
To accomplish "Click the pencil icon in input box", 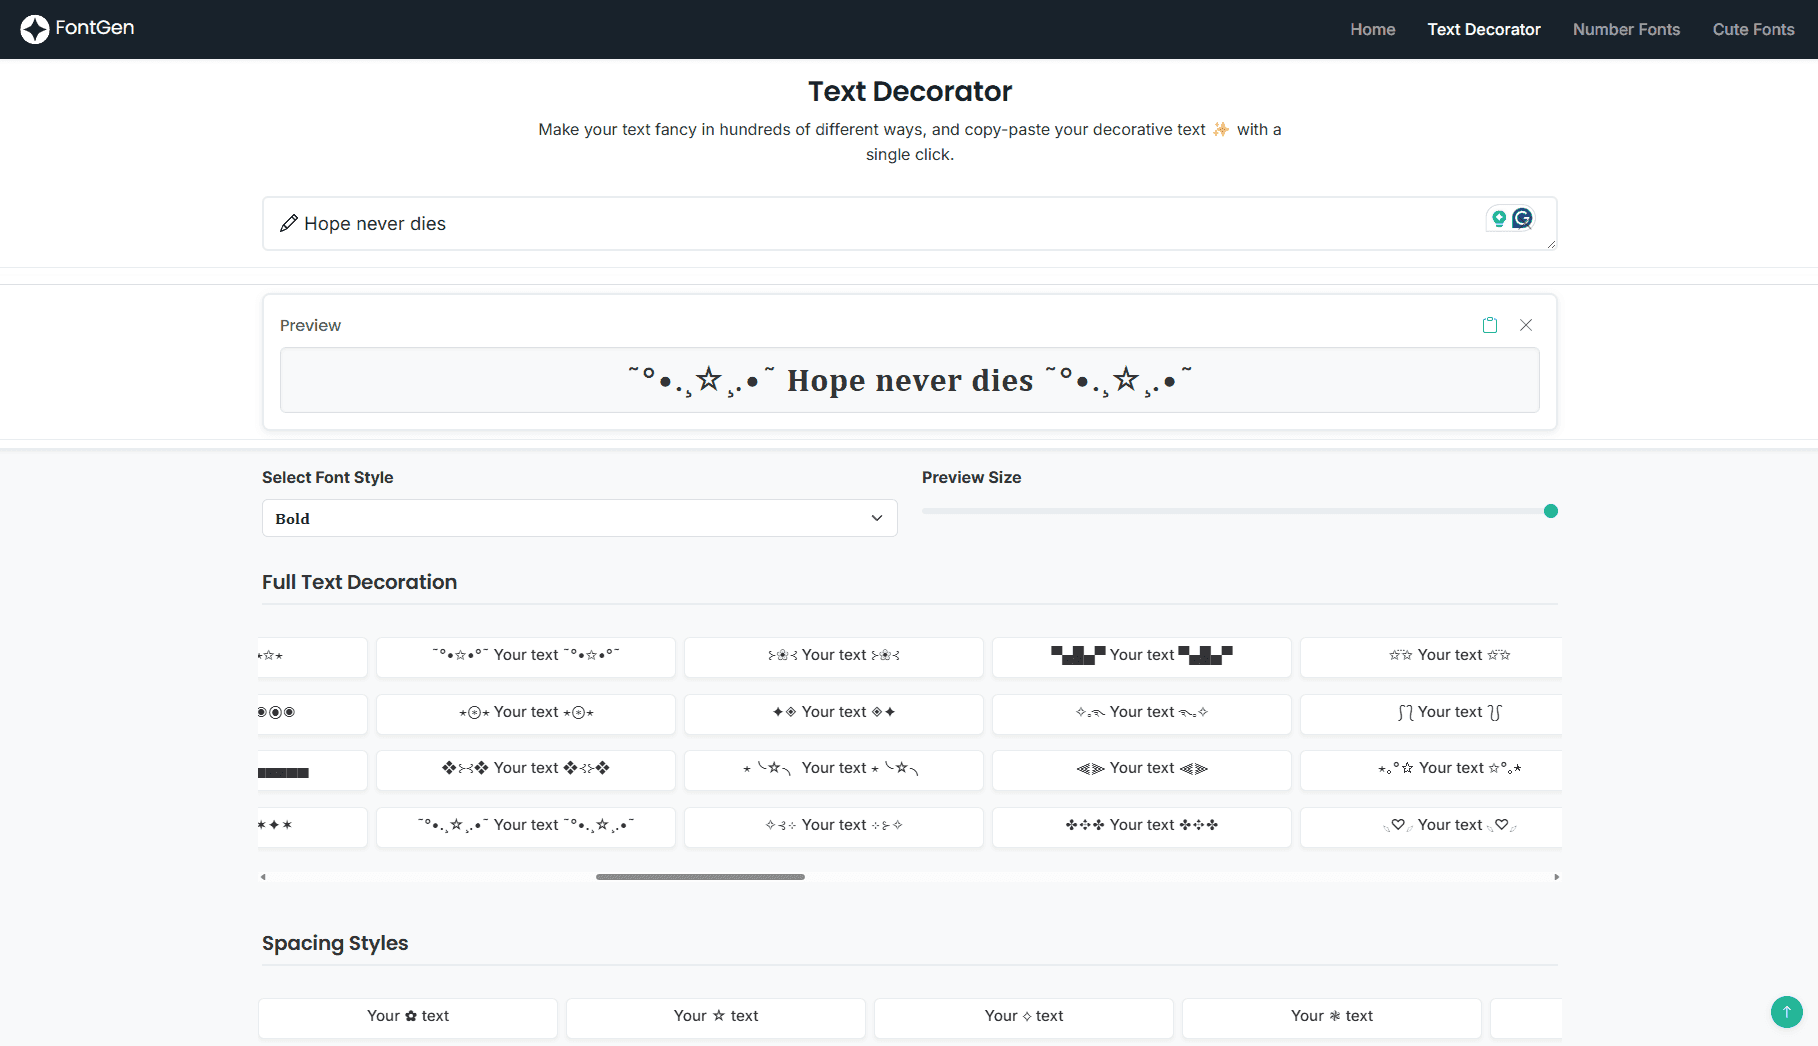I will click(288, 223).
